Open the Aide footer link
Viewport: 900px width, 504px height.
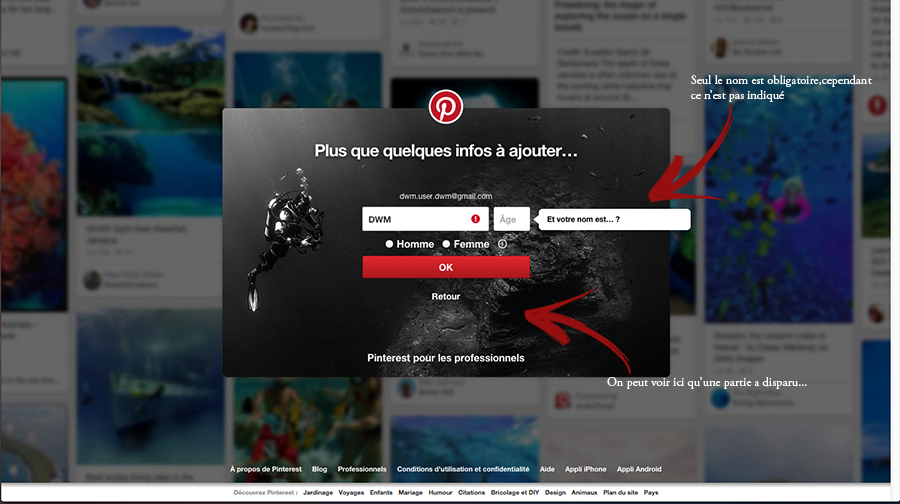(547, 469)
